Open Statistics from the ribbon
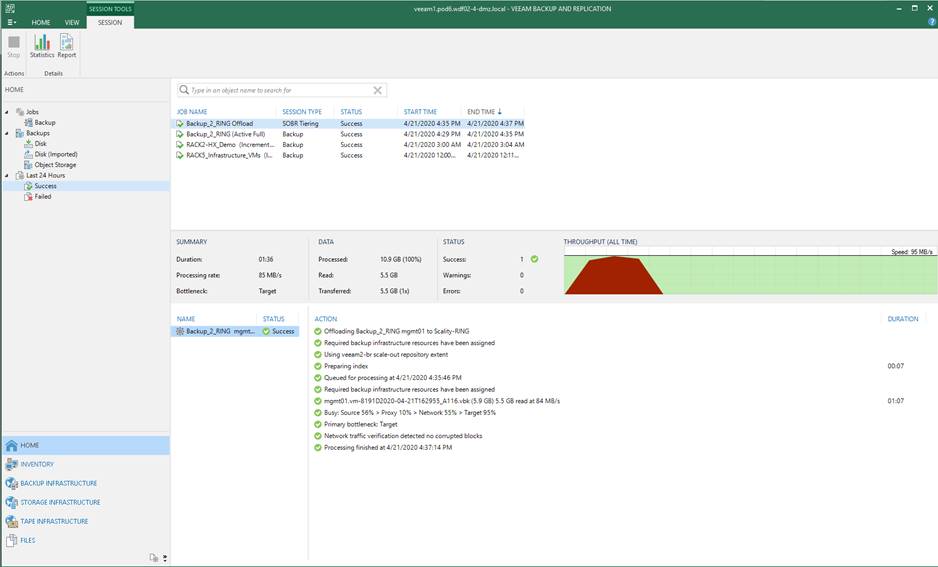The image size is (938, 567). [42, 46]
